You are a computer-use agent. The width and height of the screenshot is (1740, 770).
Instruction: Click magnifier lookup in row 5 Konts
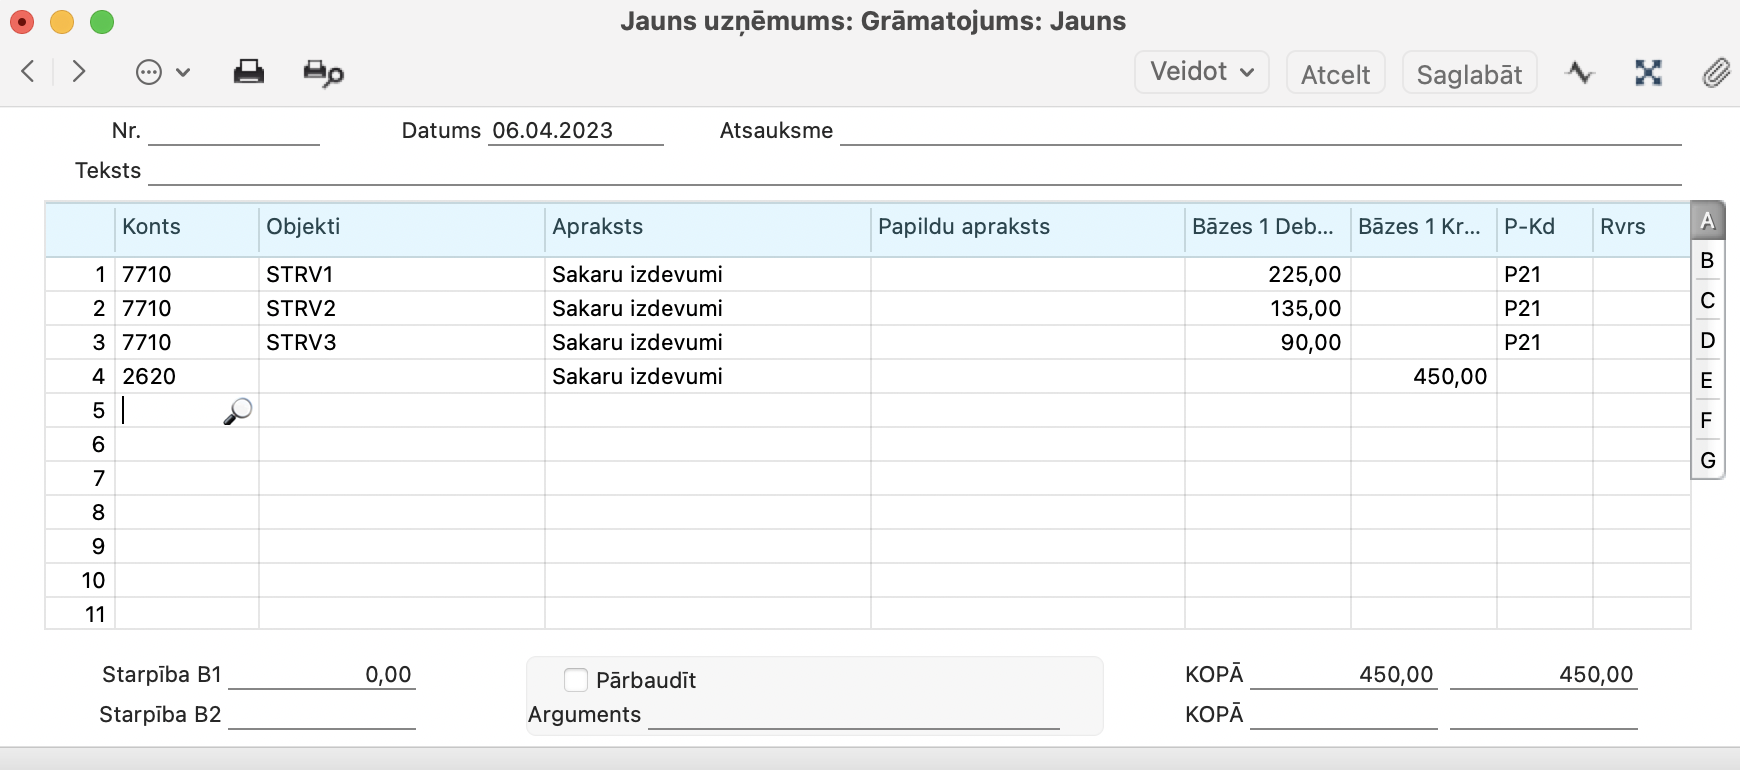tap(238, 411)
